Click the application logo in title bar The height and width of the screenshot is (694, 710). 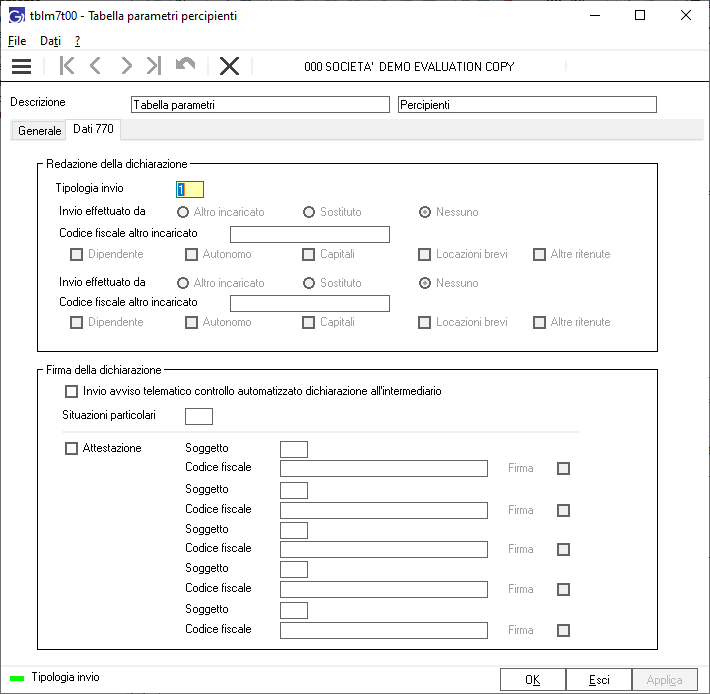17,16
